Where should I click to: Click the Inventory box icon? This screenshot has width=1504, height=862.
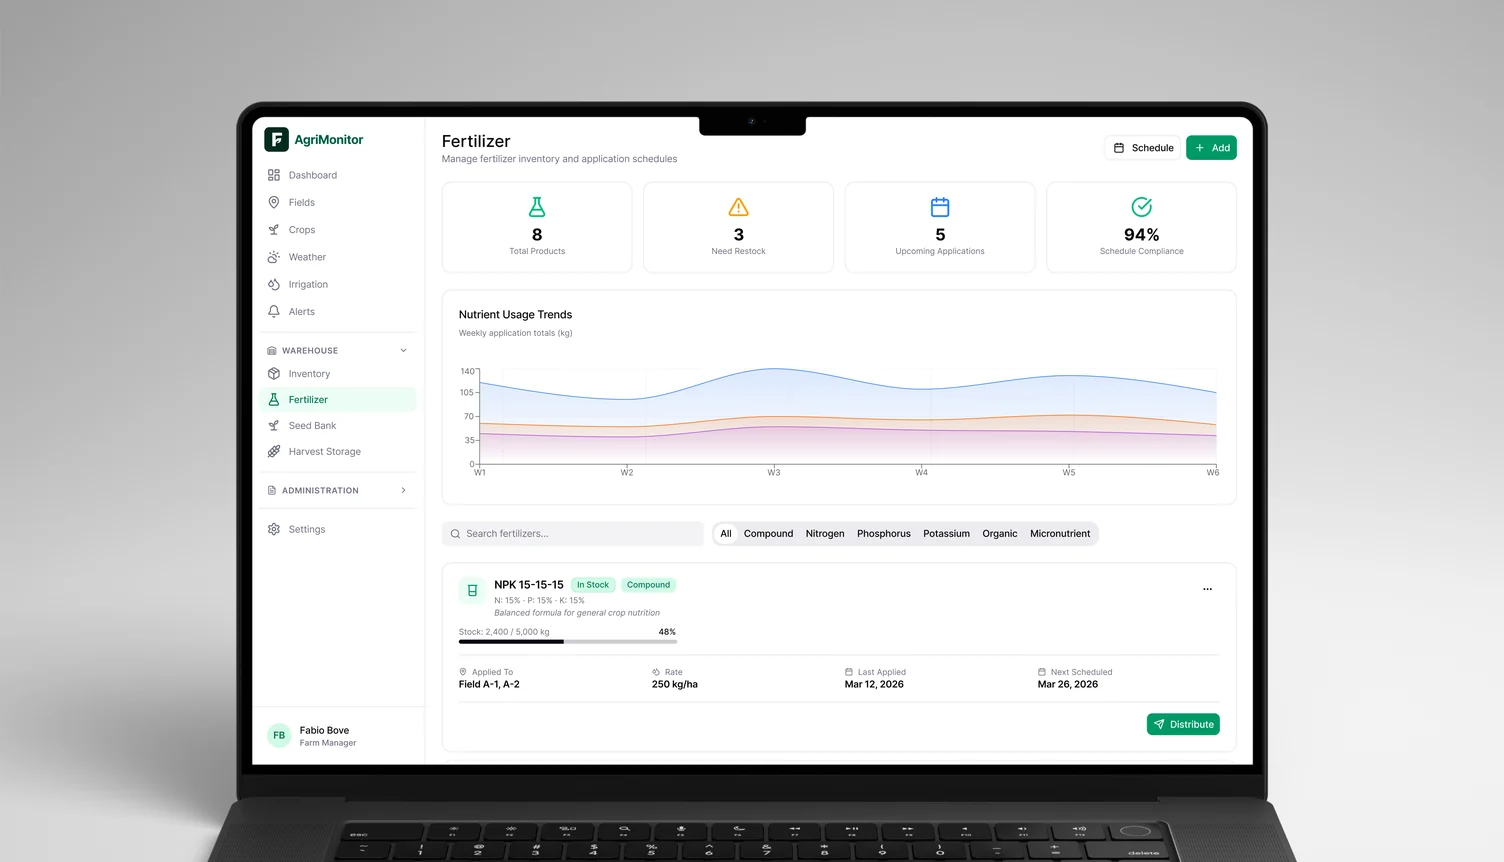click(274, 374)
